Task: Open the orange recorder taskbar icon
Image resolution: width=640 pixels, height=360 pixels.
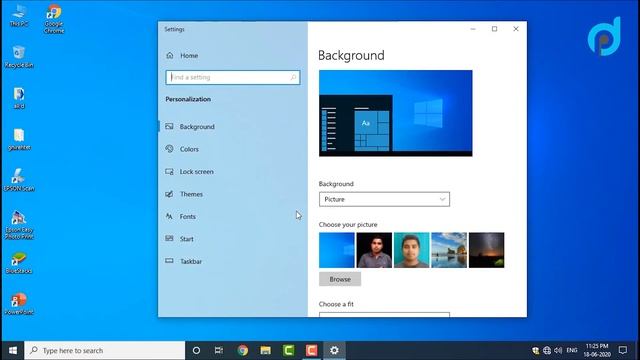Action: [311, 350]
